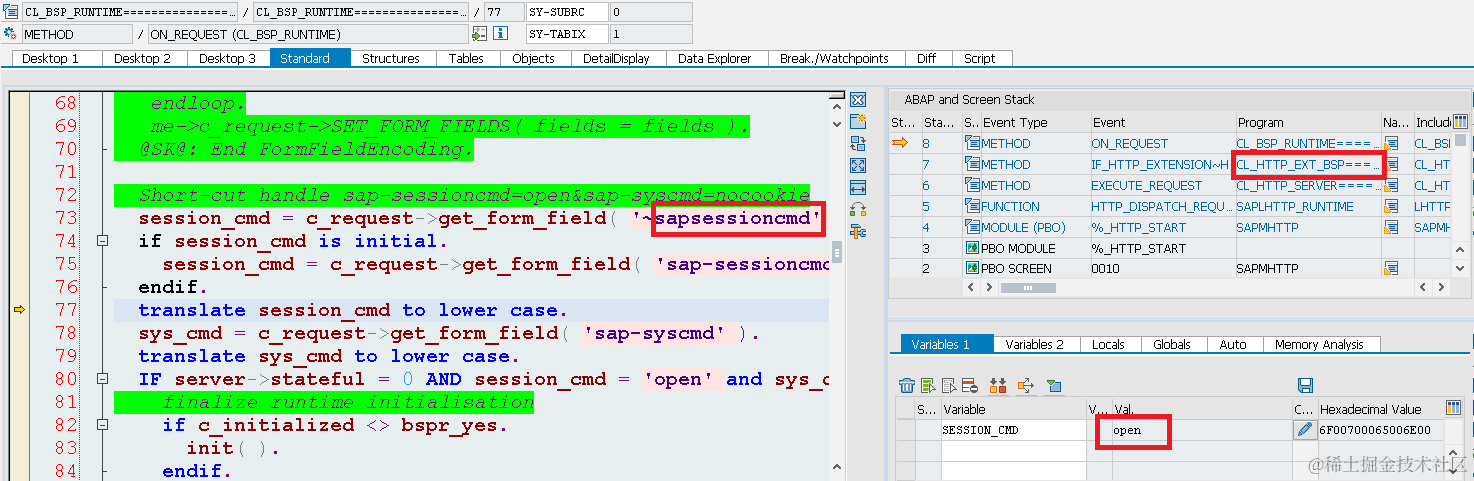Click navigate icon in ON_REQUEST stack row
The height and width of the screenshot is (481, 1474).
[x=1391, y=144]
